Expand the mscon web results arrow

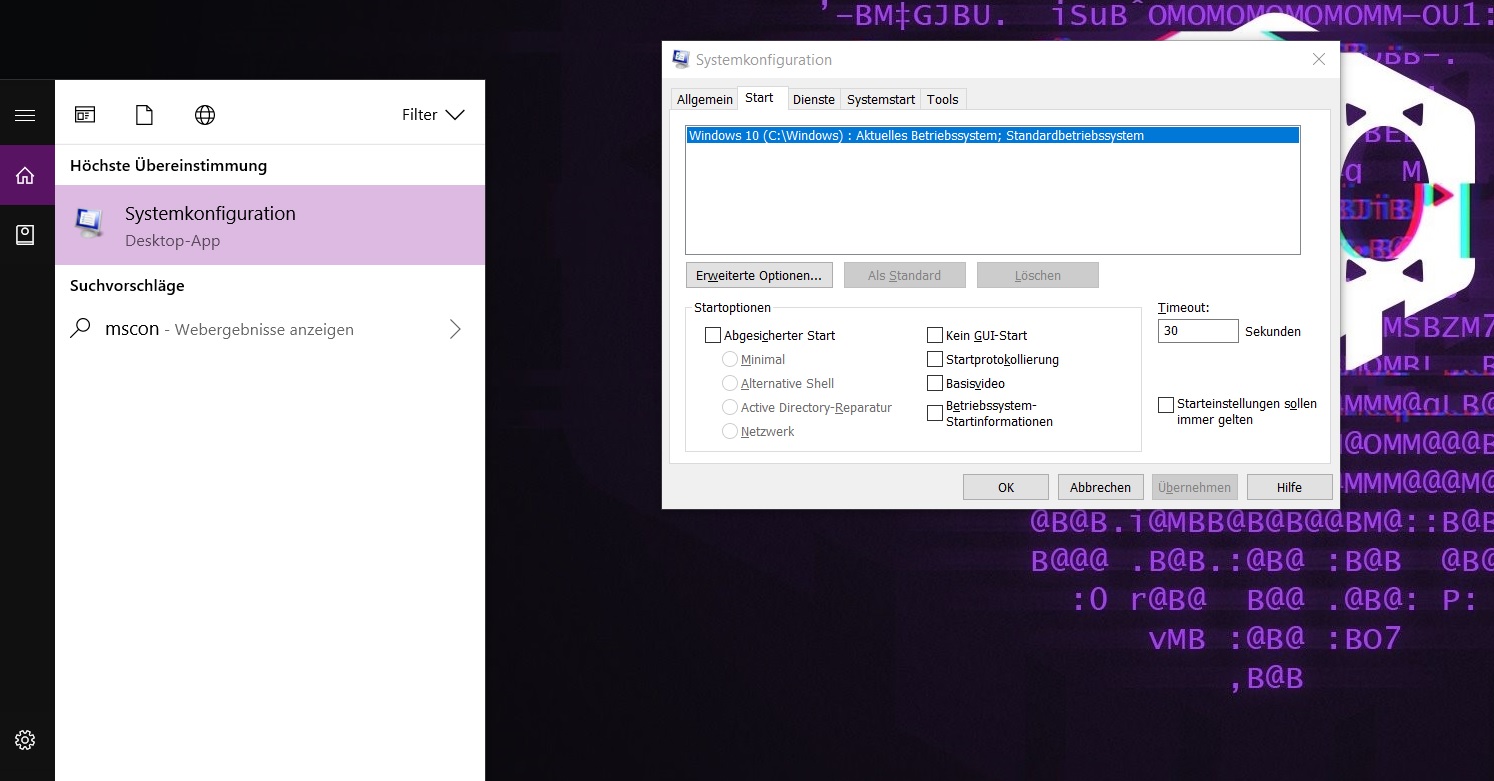(455, 329)
